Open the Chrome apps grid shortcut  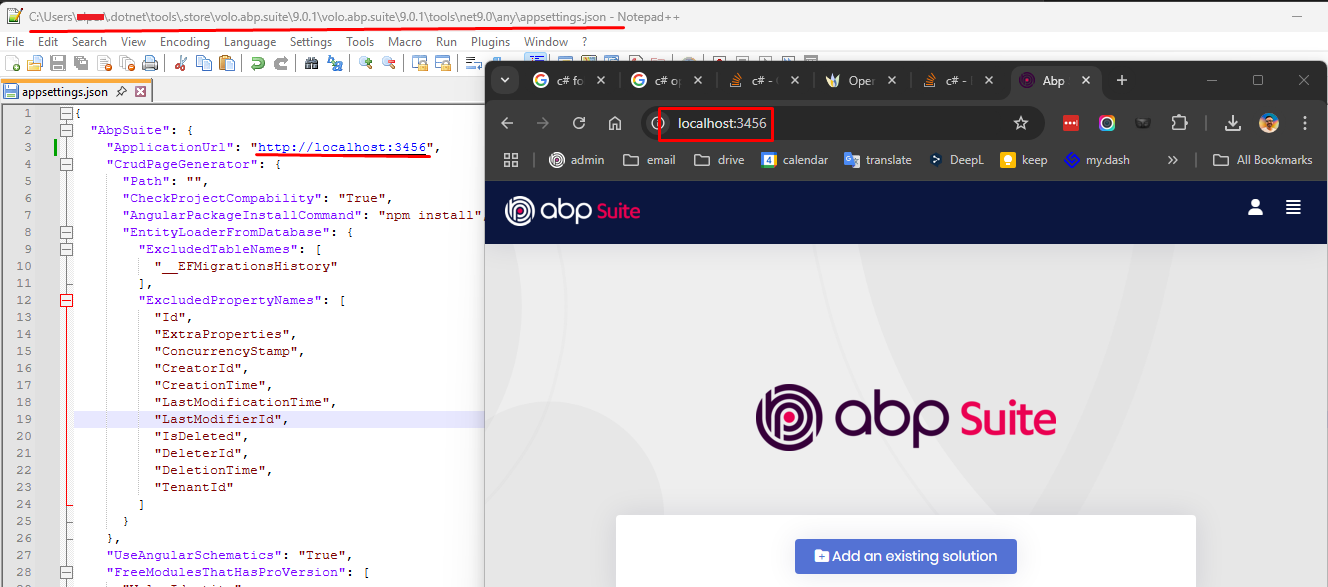click(x=511, y=160)
